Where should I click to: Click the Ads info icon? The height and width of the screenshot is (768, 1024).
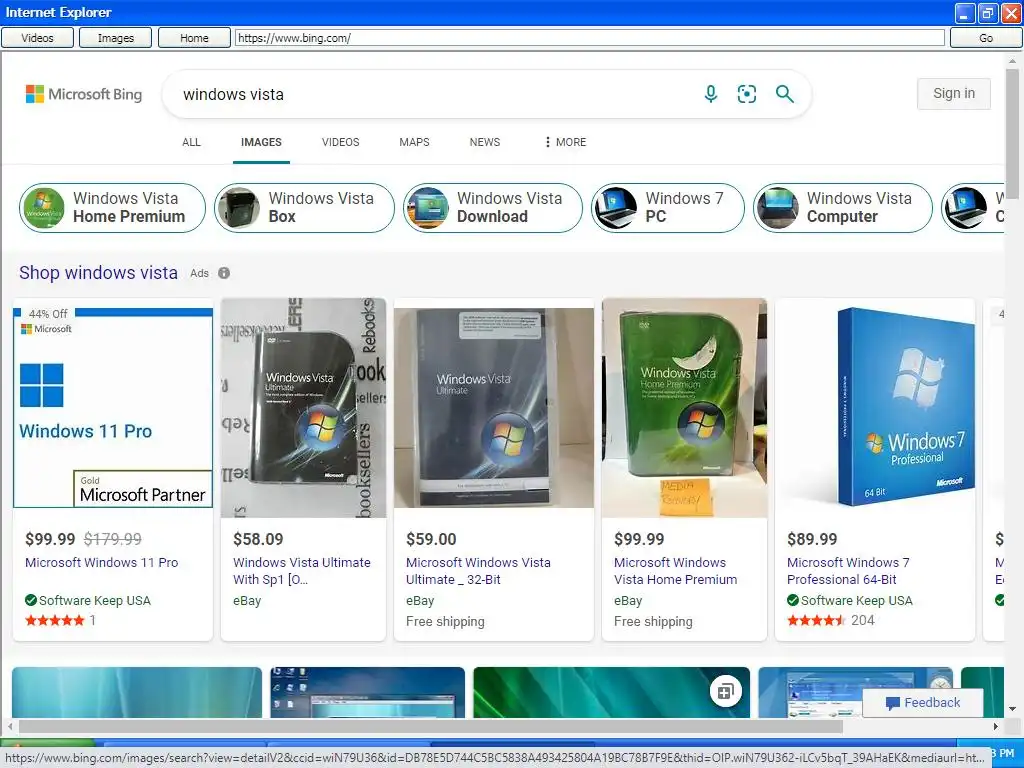pos(224,273)
